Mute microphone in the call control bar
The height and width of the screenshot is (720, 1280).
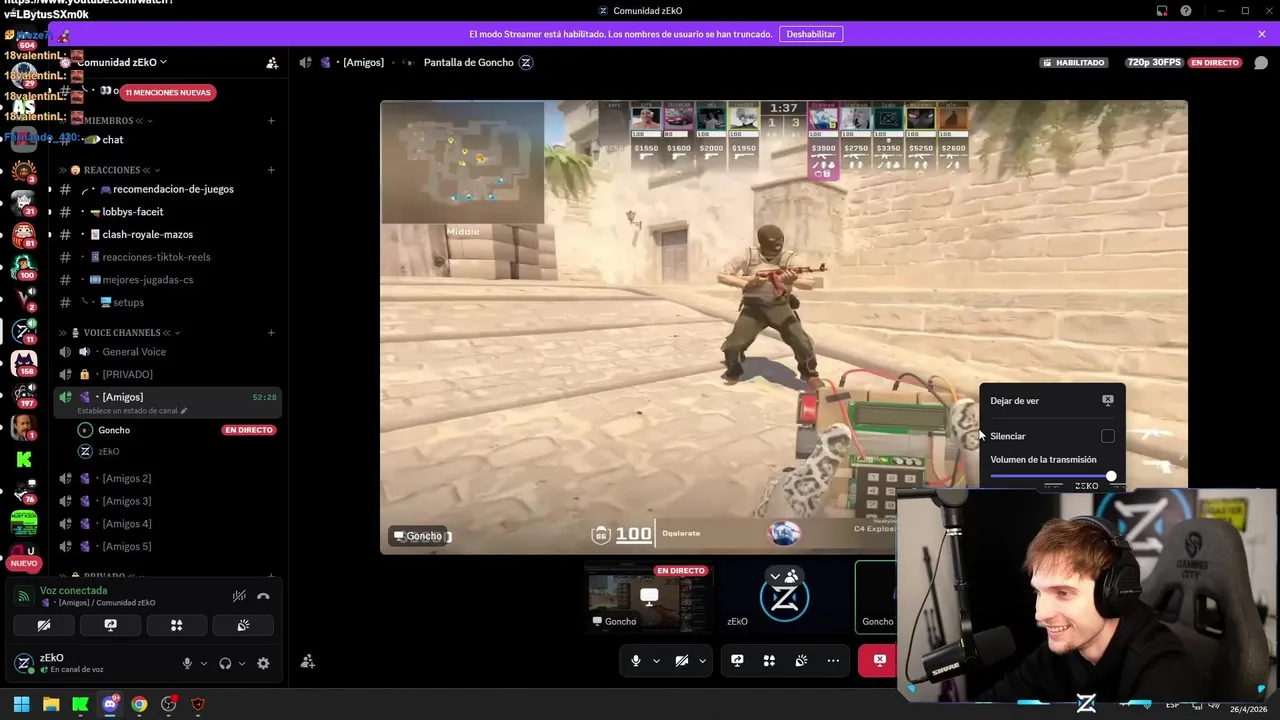coord(636,661)
